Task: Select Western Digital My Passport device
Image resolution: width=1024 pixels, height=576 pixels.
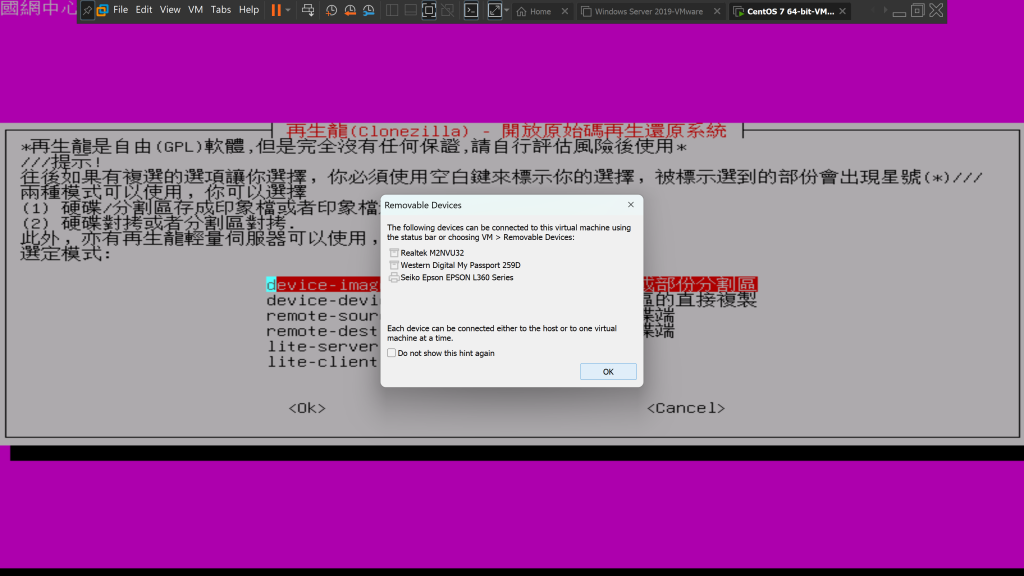Action: 460,265
